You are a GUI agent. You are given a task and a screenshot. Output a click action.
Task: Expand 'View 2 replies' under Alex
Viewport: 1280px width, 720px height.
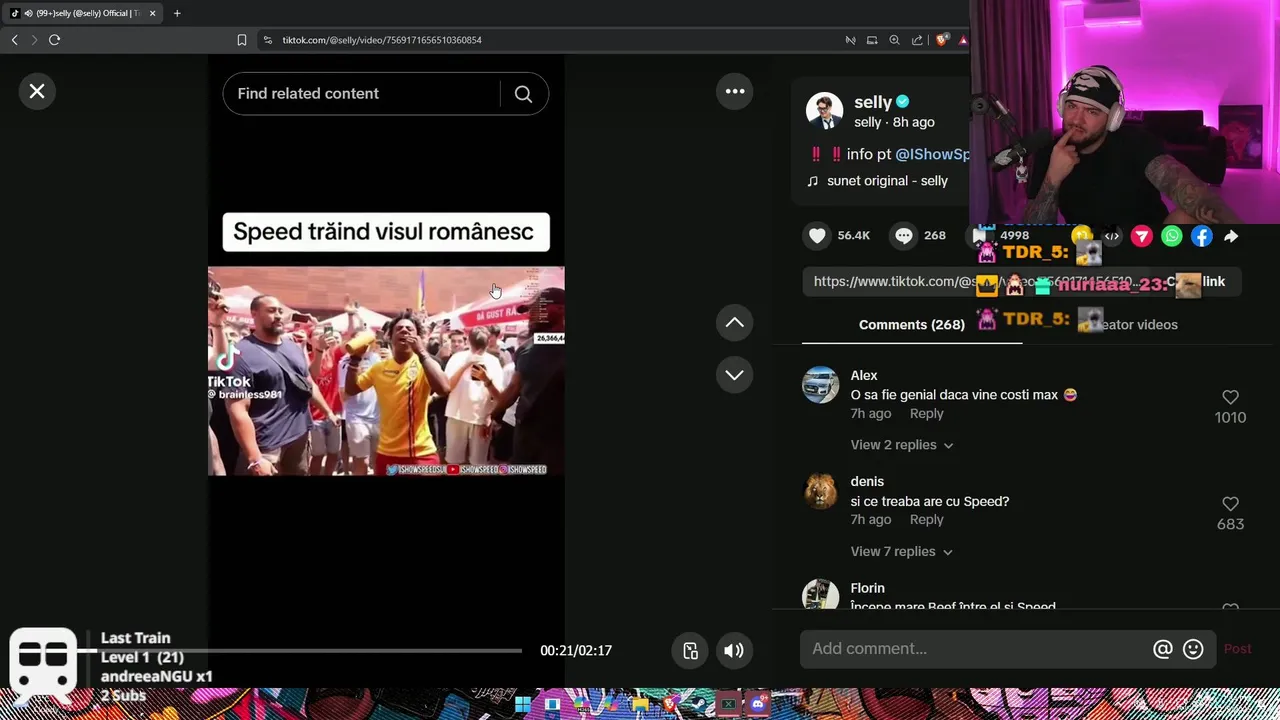click(x=902, y=445)
